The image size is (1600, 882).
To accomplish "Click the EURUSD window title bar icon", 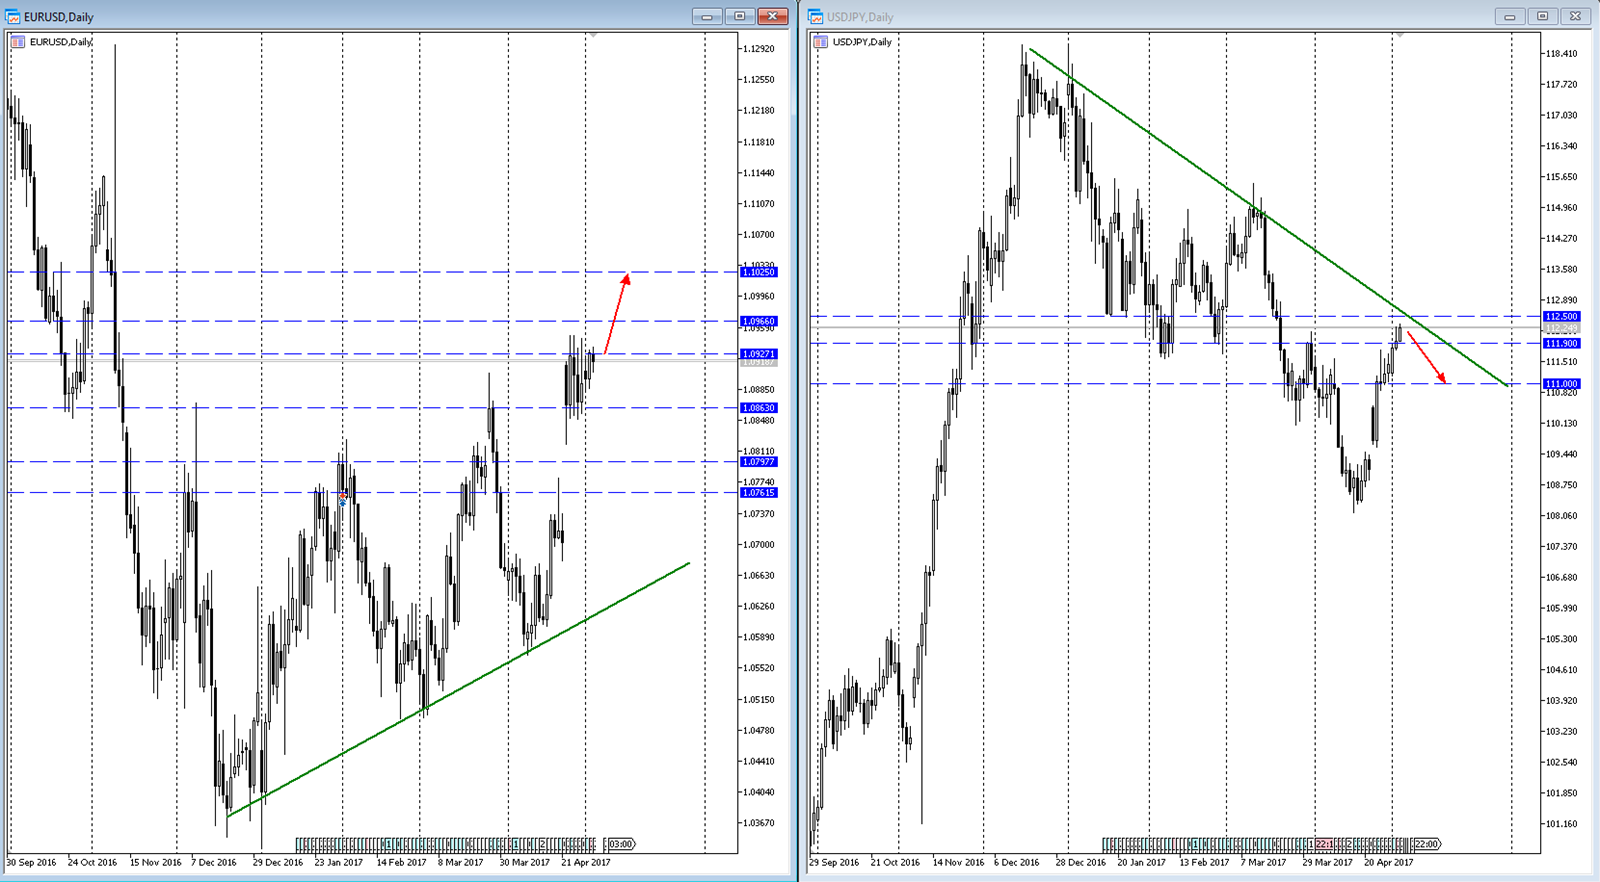I will [13, 16].
